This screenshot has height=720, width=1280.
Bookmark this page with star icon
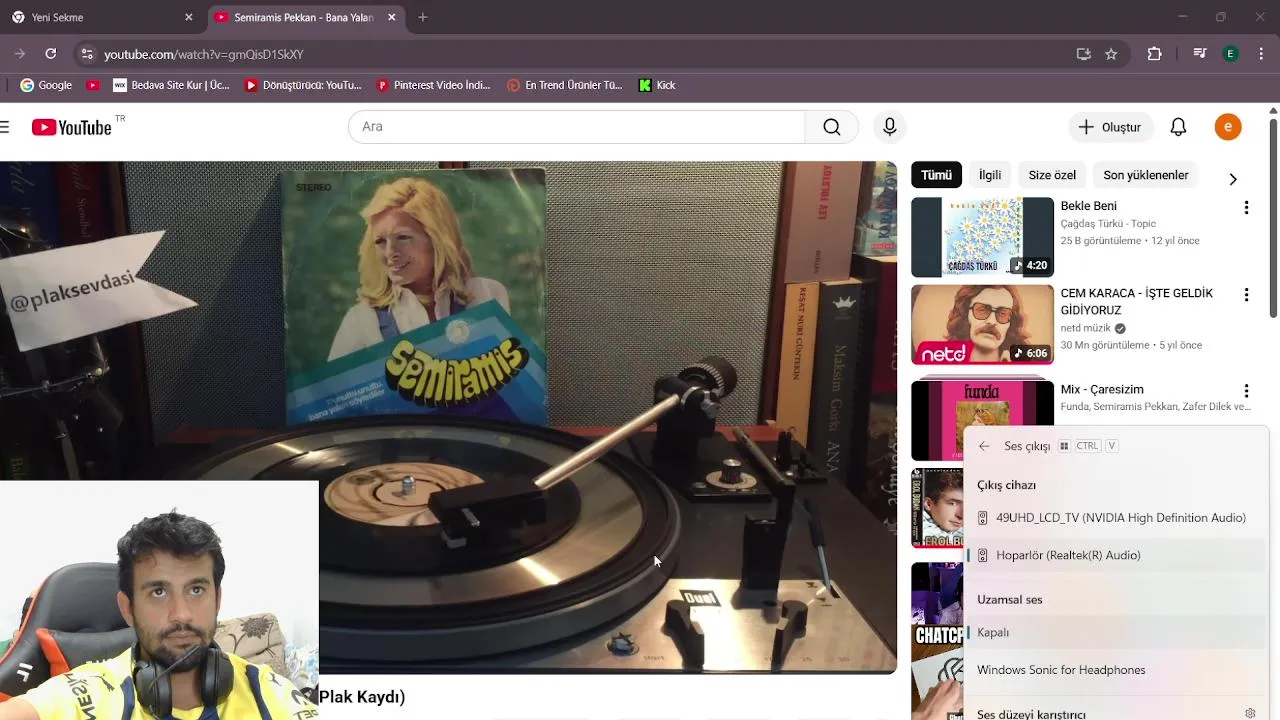coord(1111,54)
